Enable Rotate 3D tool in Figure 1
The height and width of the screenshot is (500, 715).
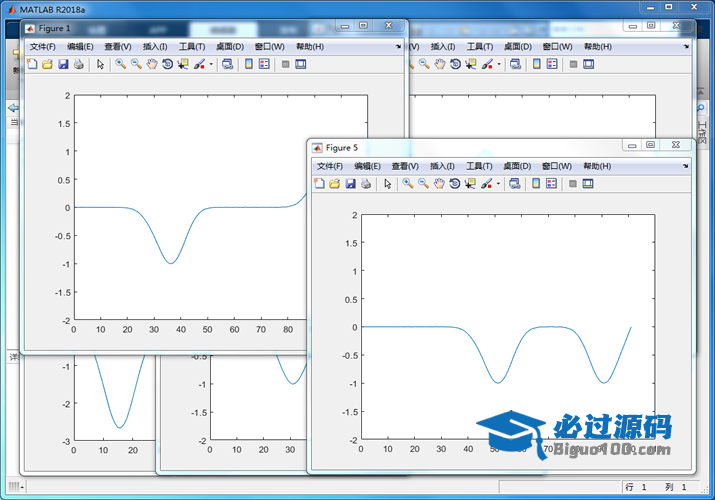tap(167, 64)
